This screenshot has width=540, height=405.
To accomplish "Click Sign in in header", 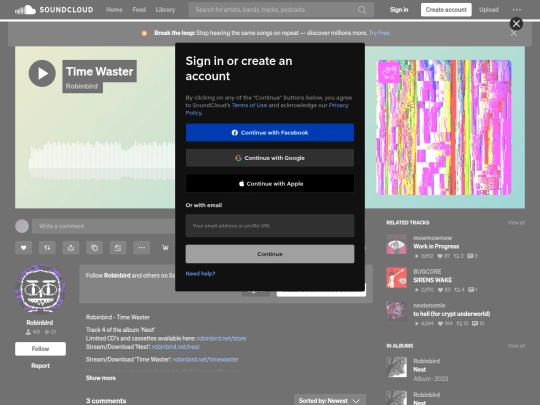I will [x=399, y=10].
